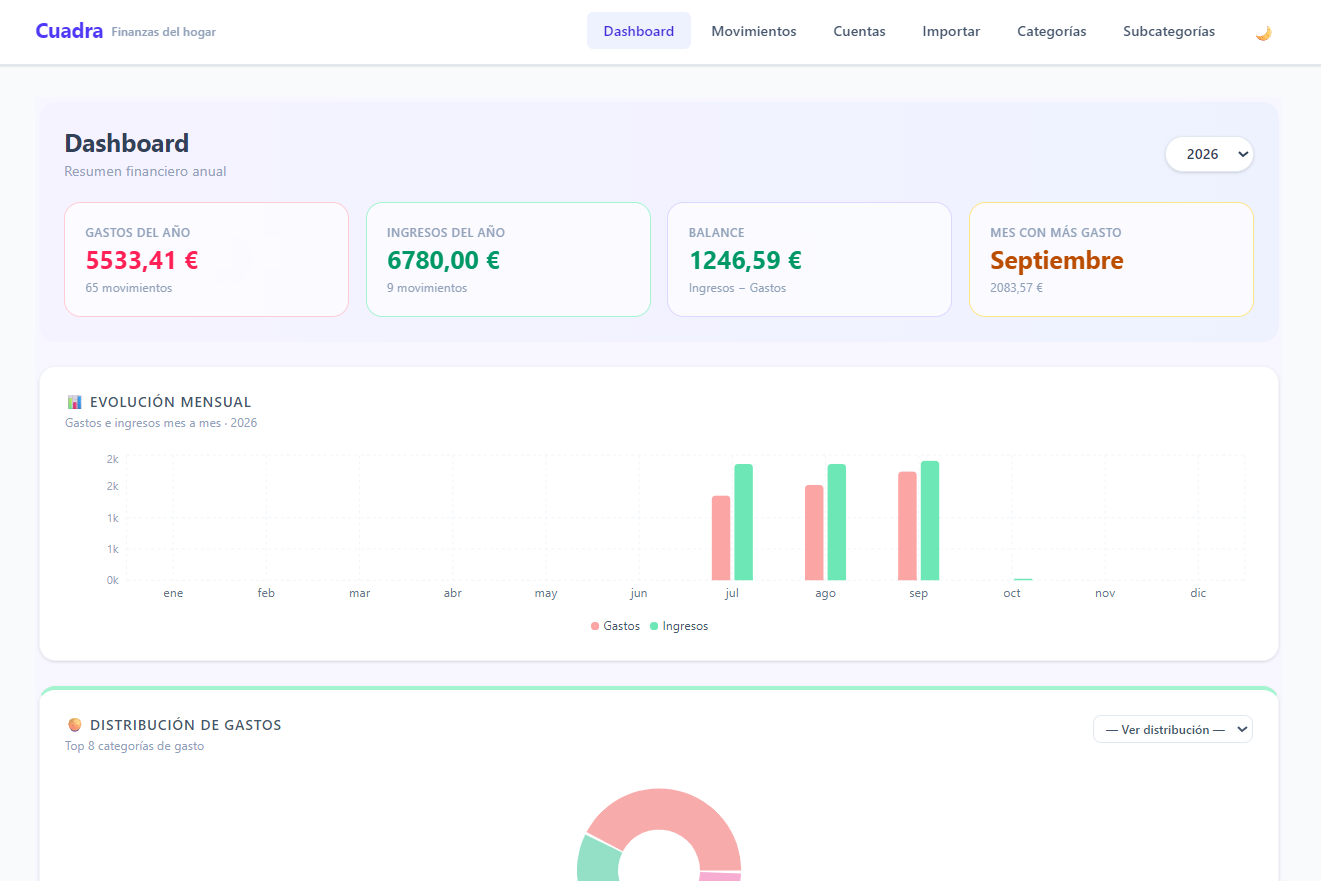The image size is (1321, 881).
Task: Navigate to Subcategorías
Action: click(x=1169, y=31)
